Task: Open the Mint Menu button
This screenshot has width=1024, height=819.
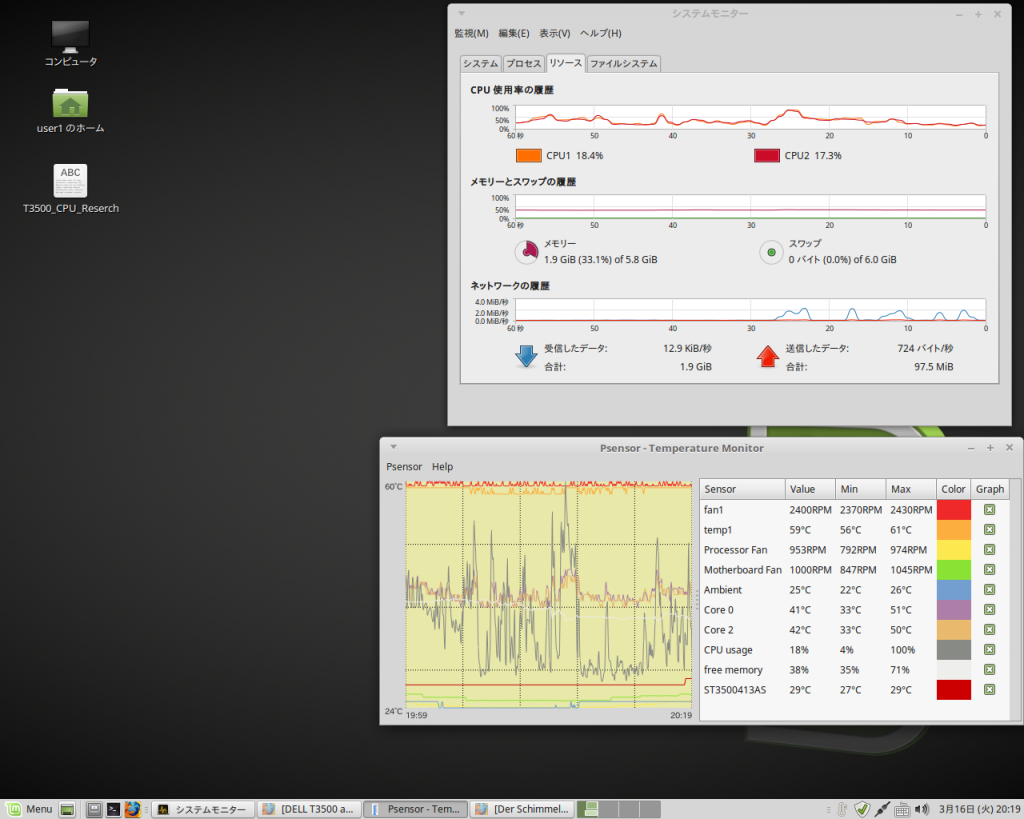Action: tap(29, 809)
